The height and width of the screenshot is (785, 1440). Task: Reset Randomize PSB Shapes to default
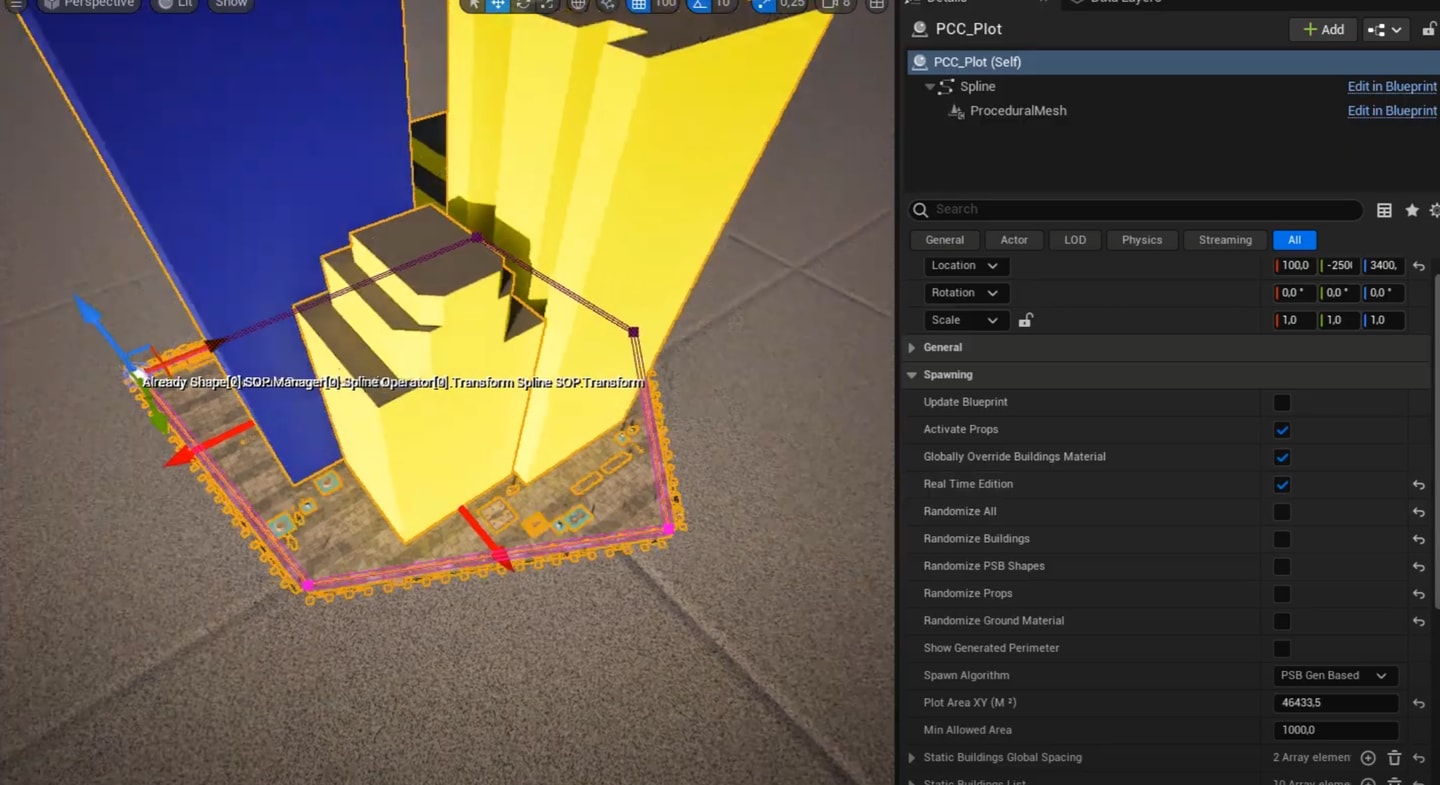[1418, 567]
